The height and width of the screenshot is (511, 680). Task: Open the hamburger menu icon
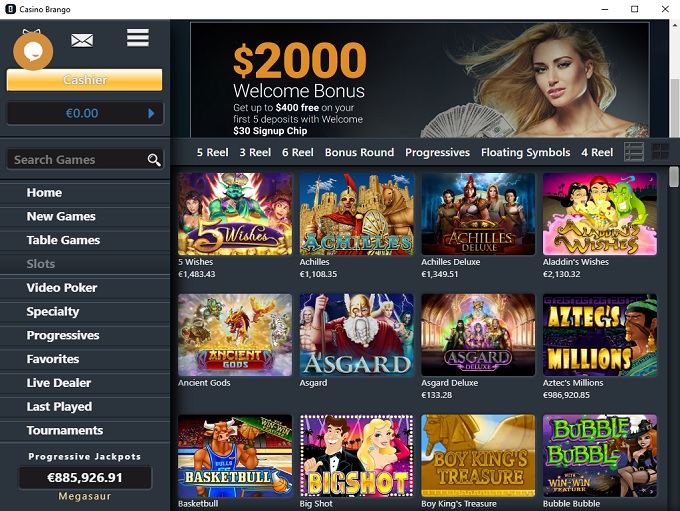pyautogui.click(x=138, y=38)
